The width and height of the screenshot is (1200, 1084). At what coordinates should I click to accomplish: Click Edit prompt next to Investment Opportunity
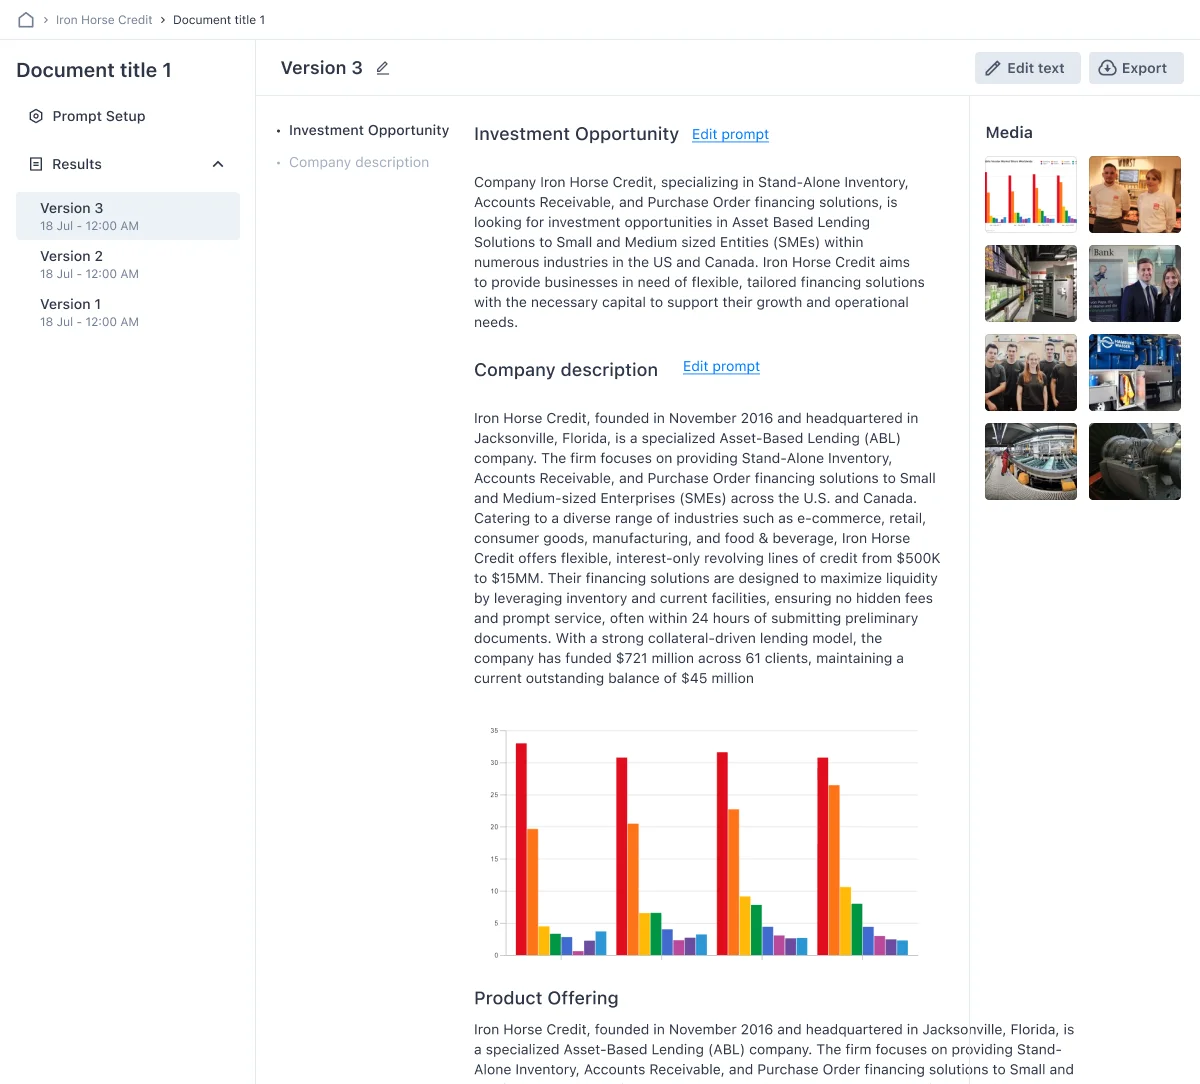730,134
